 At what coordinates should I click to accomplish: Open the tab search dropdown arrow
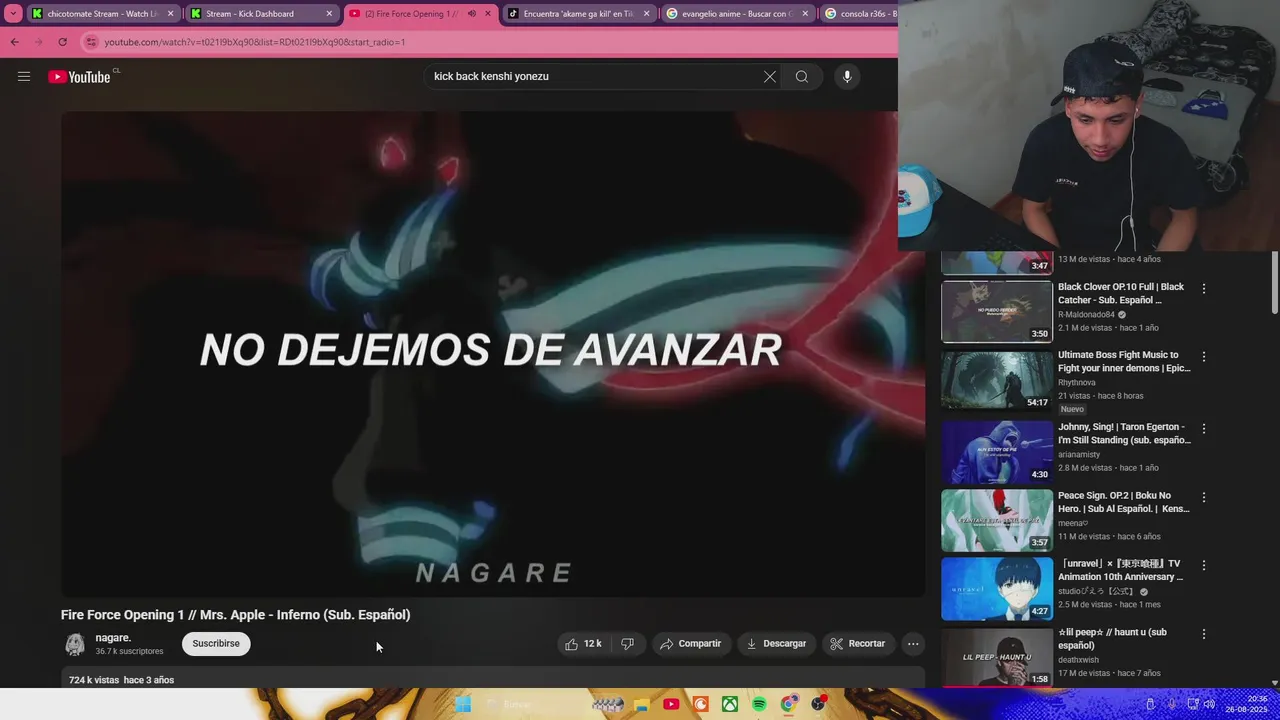(13, 14)
